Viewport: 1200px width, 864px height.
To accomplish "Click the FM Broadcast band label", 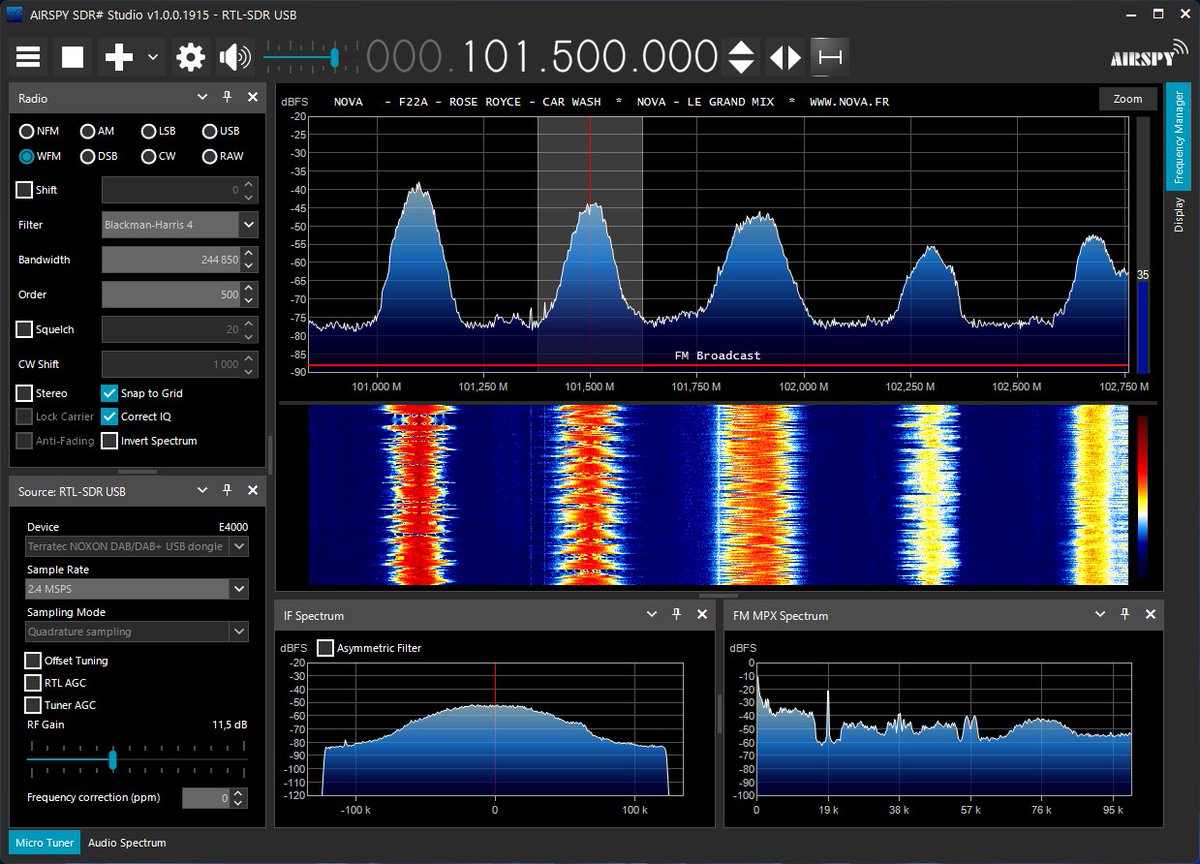I will click(x=718, y=356).
